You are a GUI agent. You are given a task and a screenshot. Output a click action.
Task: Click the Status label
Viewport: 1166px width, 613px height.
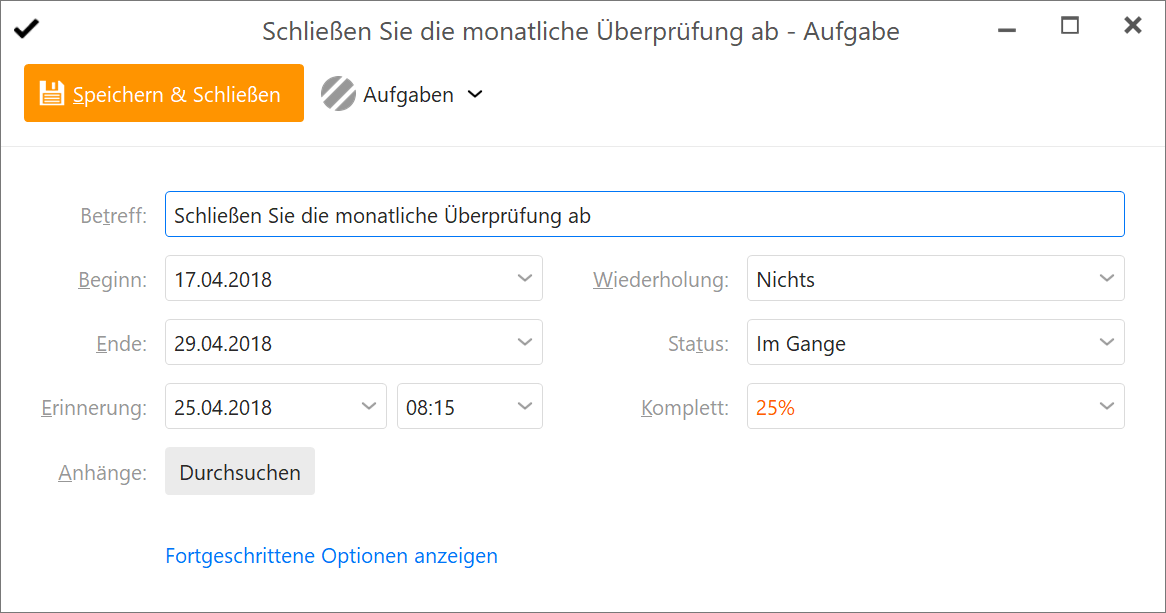[x=698, y=344]
